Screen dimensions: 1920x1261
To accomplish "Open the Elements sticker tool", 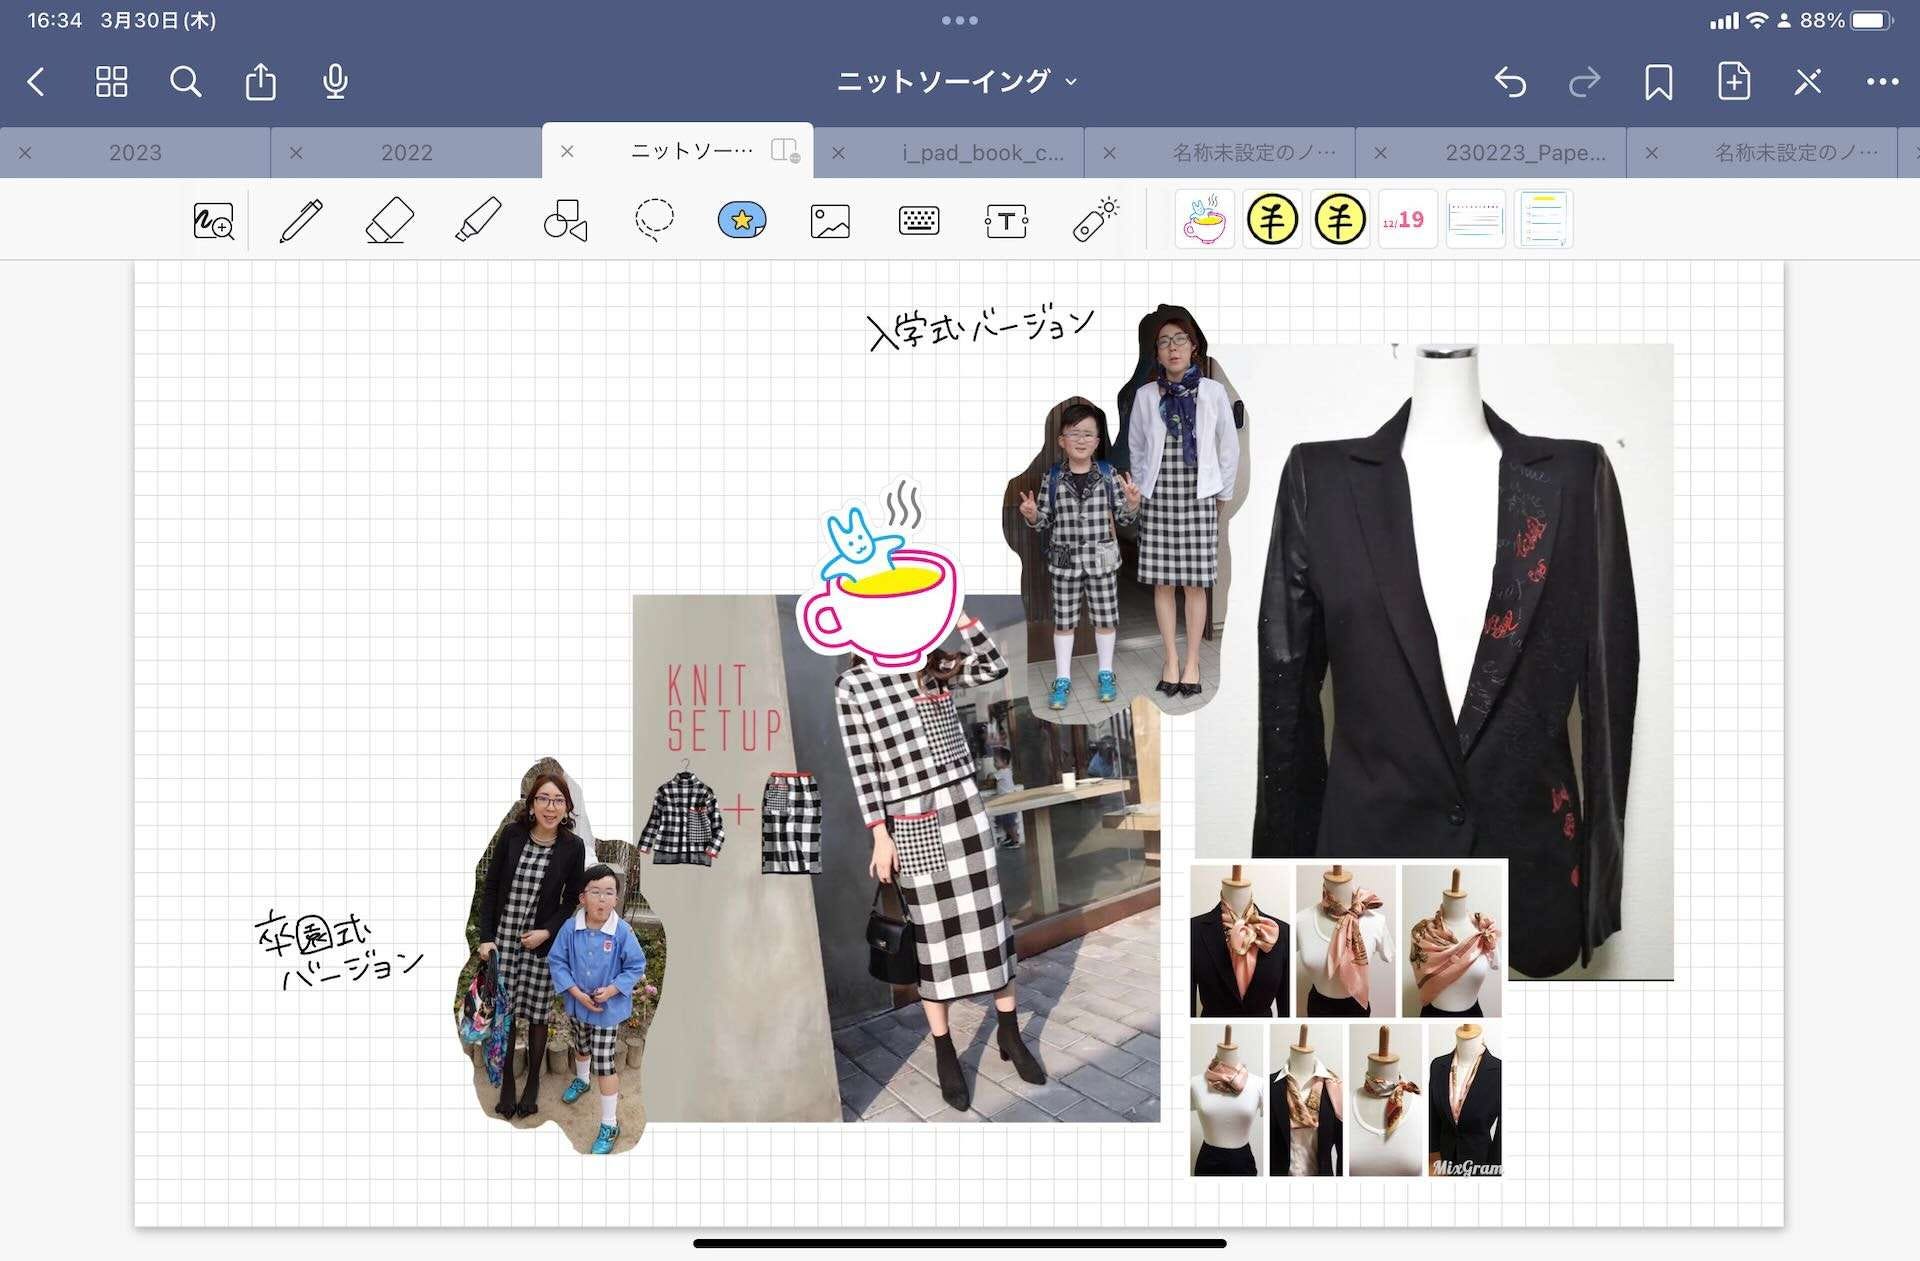I will (742, 220).
